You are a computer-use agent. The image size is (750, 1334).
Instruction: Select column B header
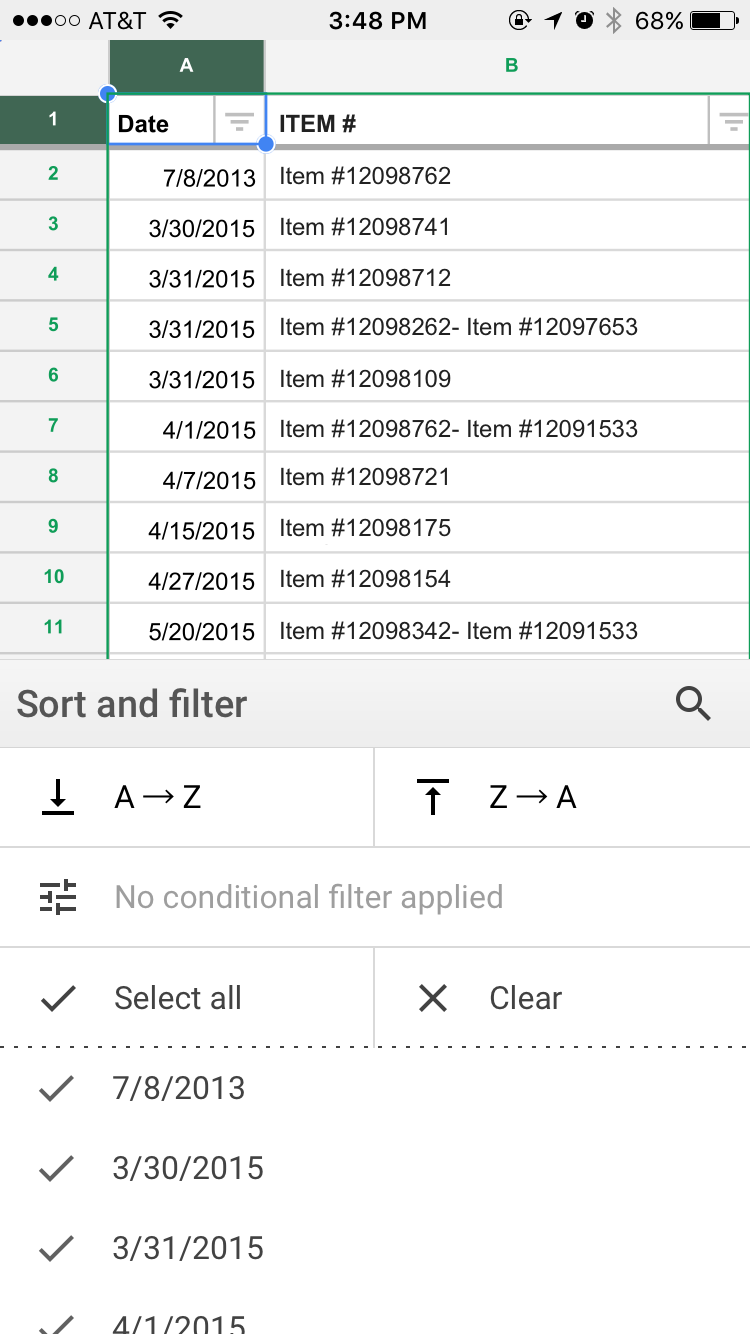click(511, 66)
